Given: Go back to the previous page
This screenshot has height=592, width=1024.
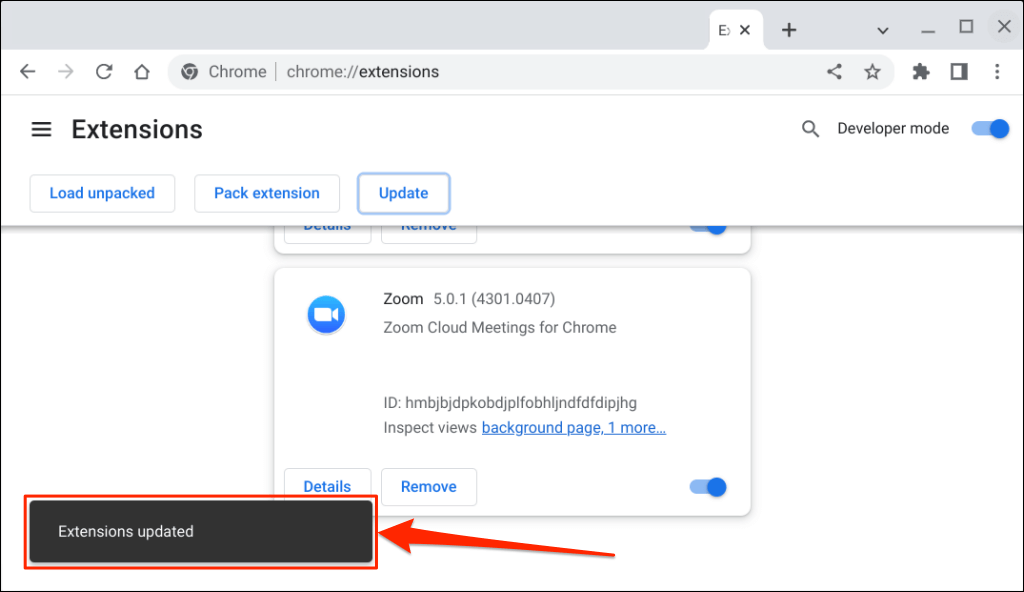Looking at the screenshot, I should click(x=27, y=71).
